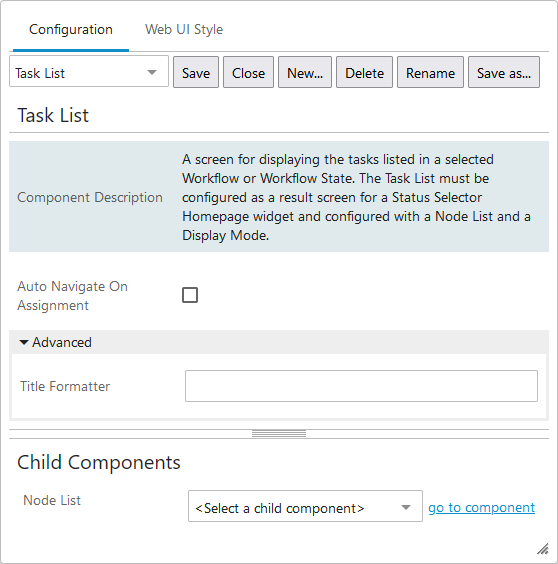Focus the Title Formatter text field

point(361,386)
